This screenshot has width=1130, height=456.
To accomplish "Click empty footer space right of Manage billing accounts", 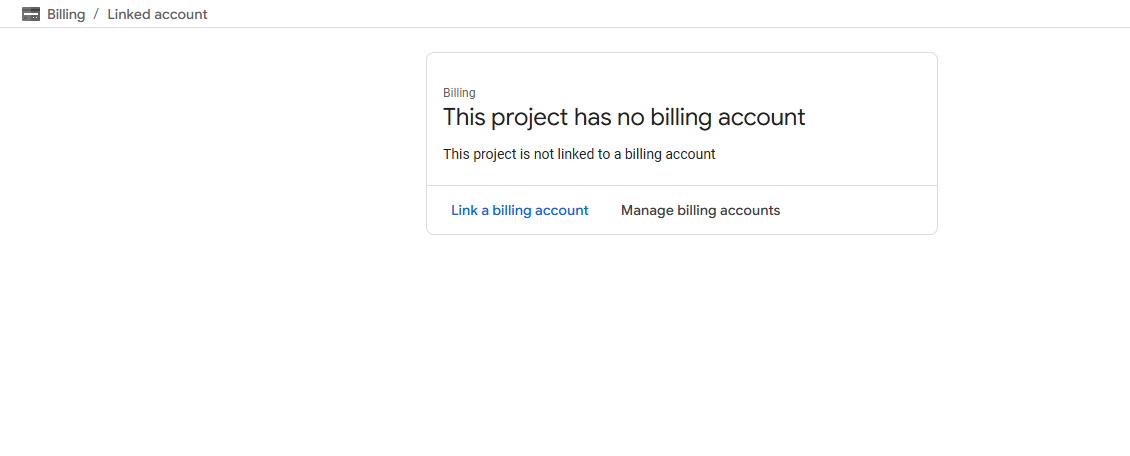I will point(858,210).
